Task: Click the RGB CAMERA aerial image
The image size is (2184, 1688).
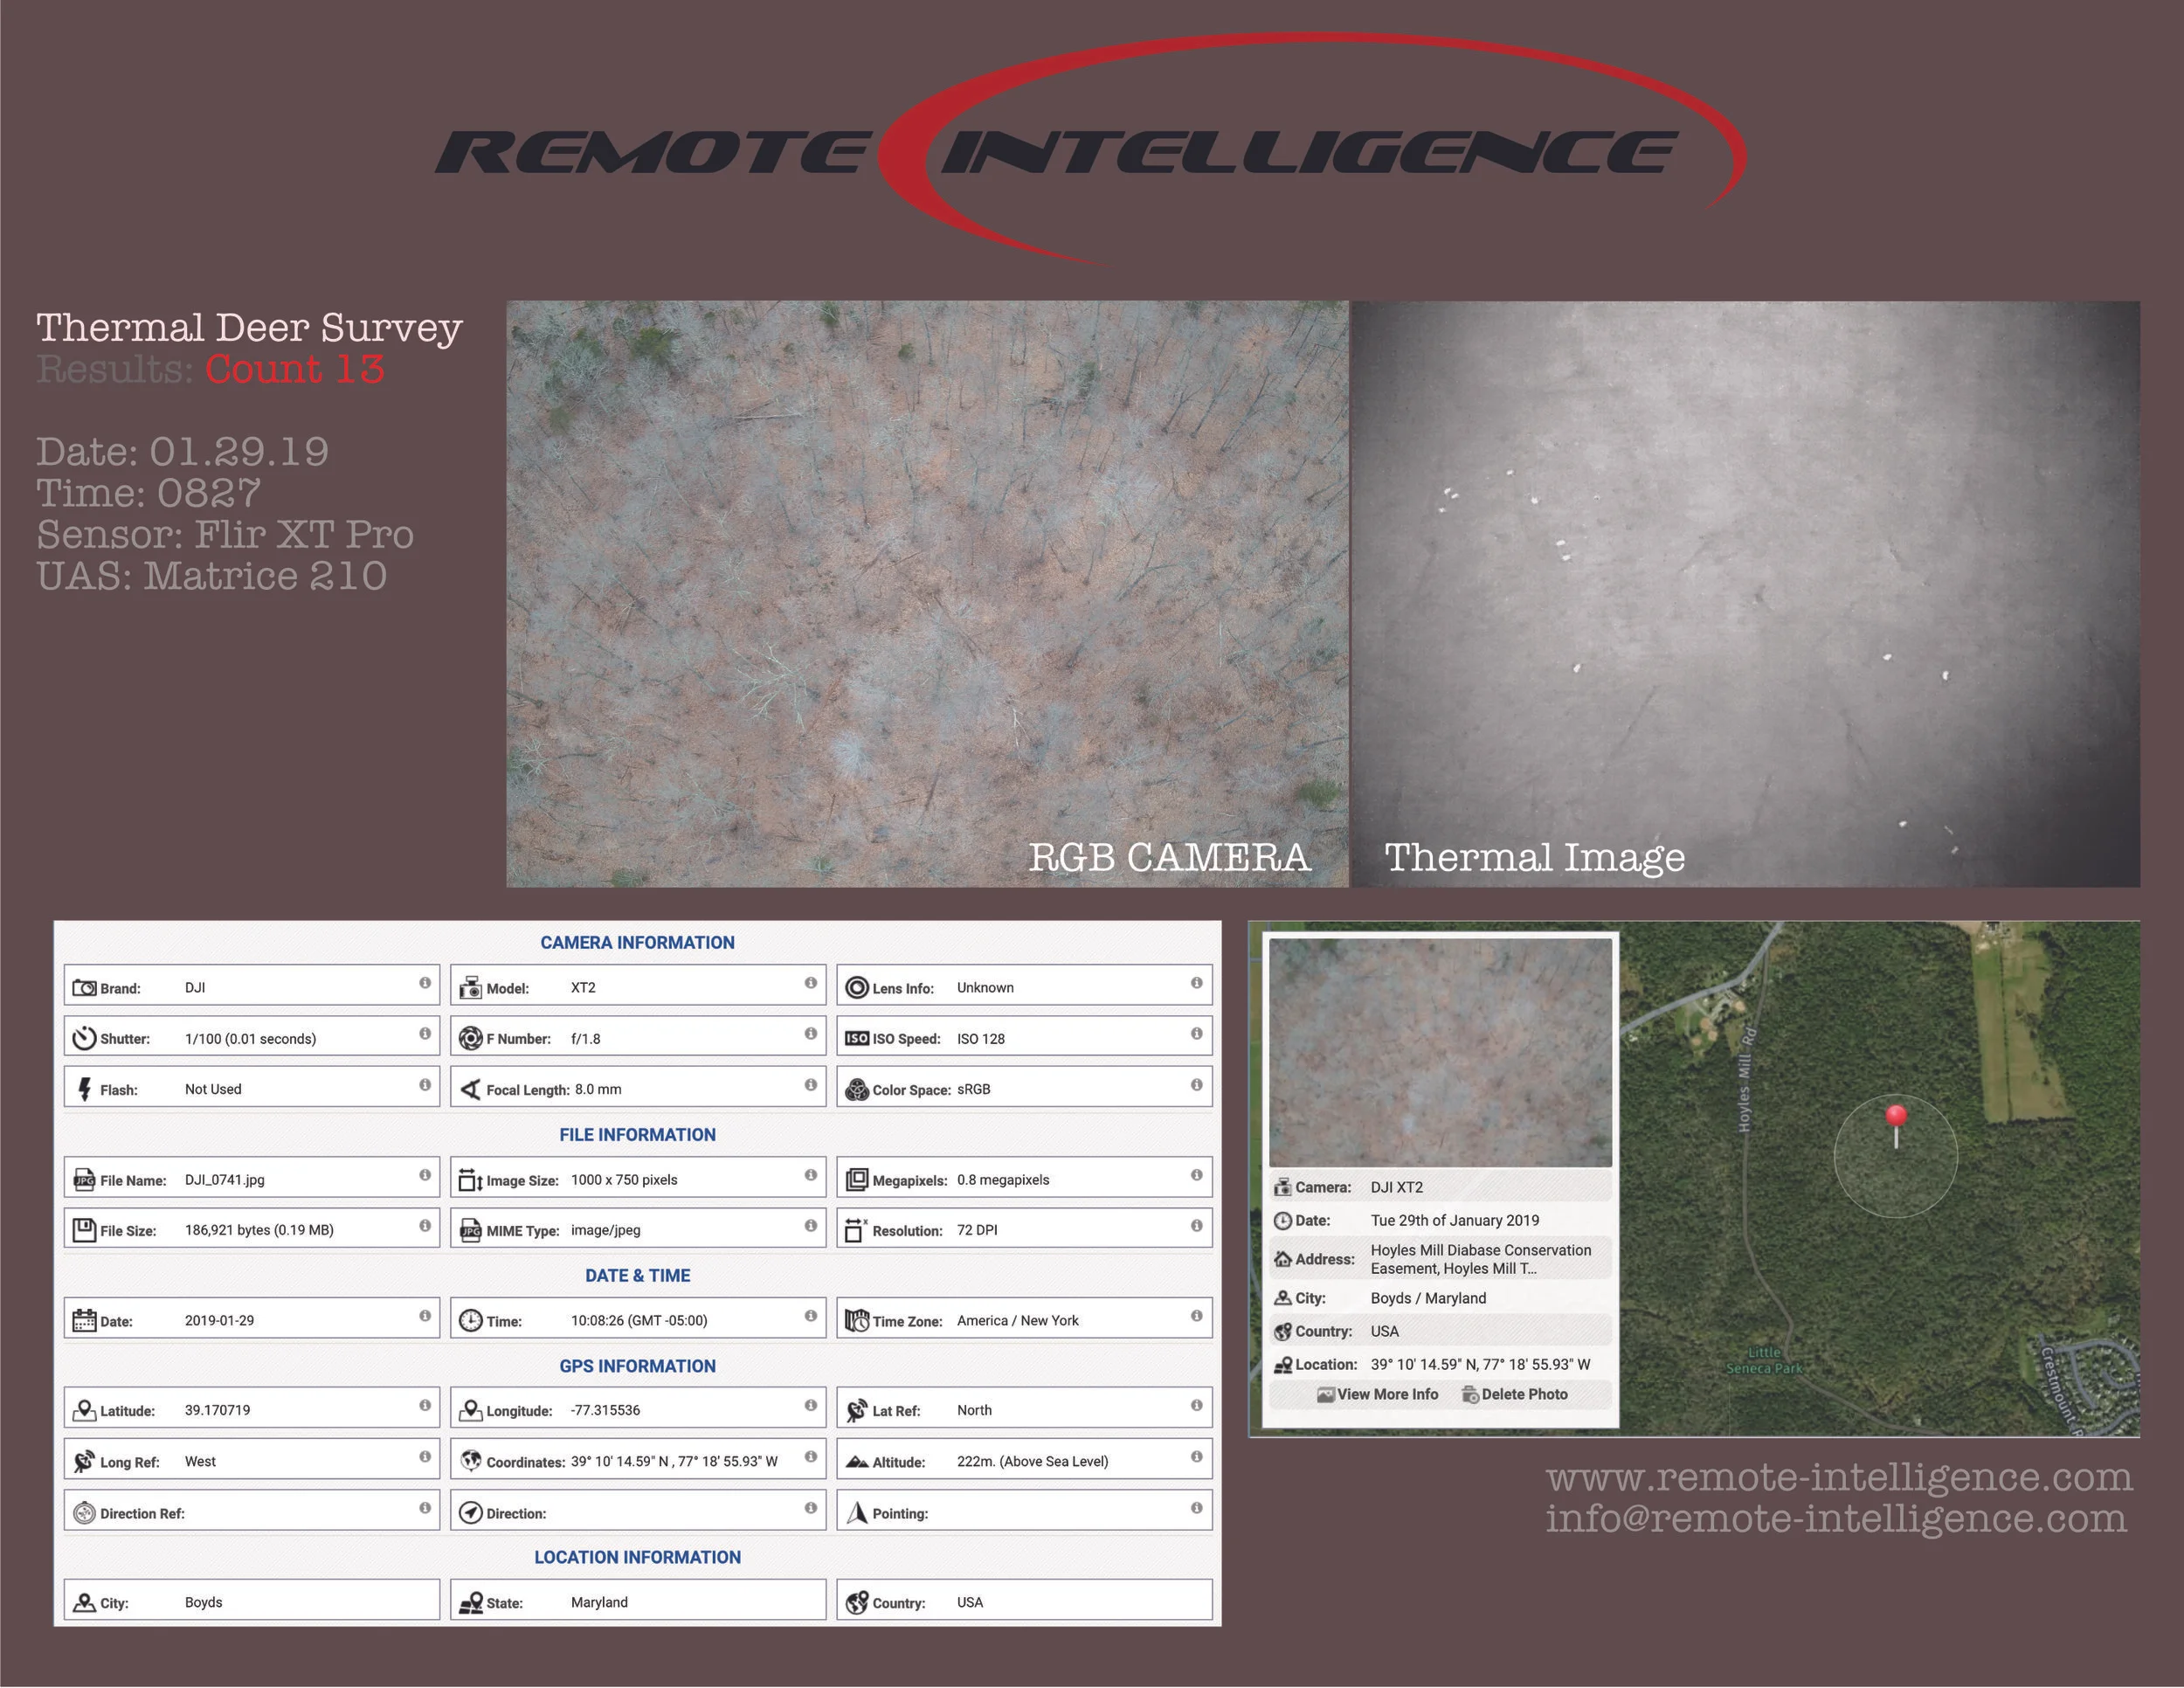Action: (927, 594)
